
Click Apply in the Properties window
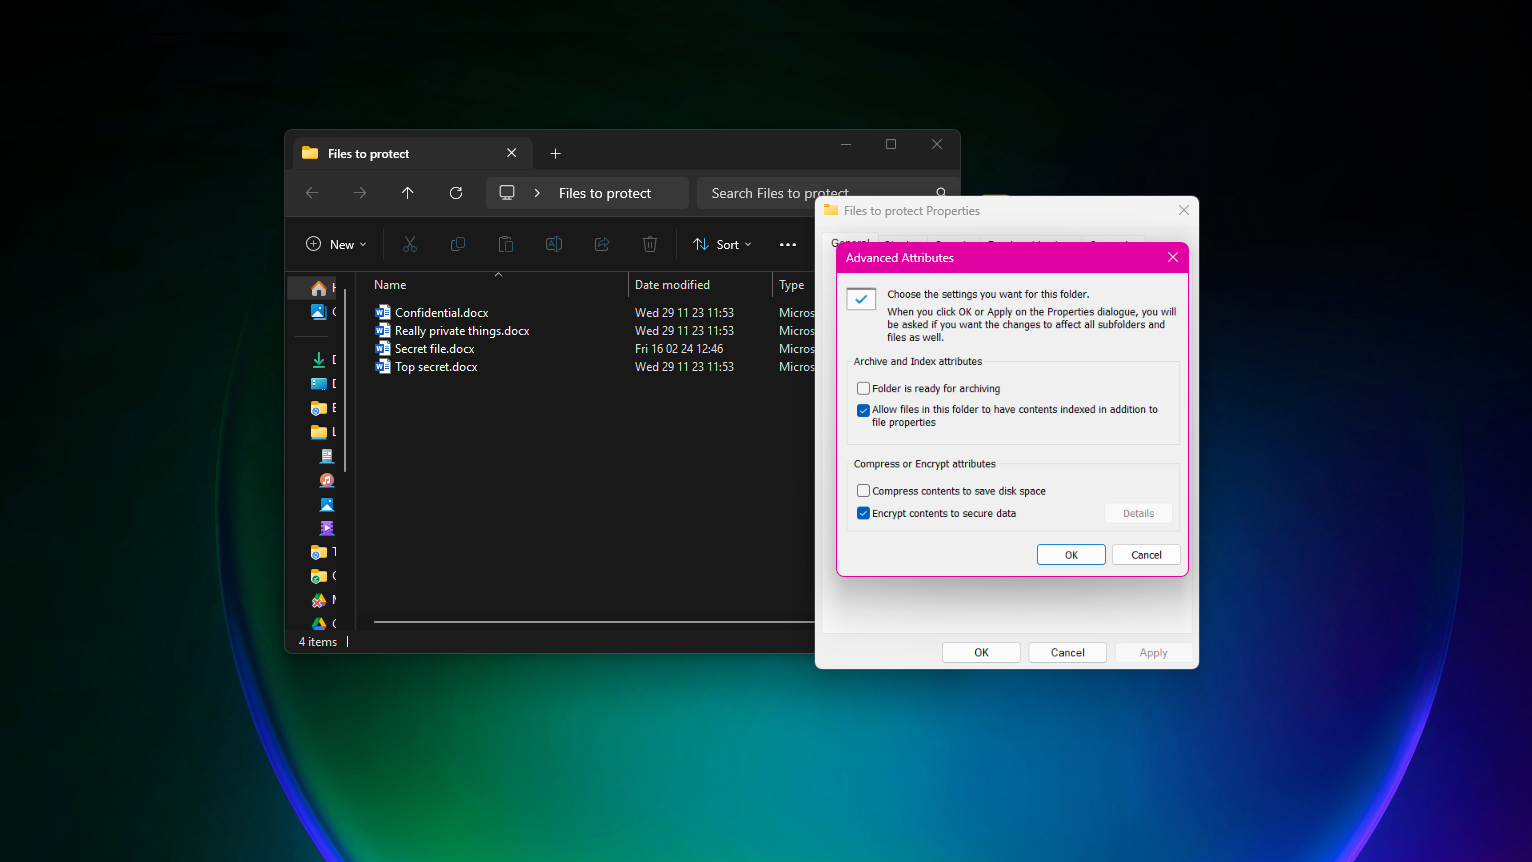(x=1153, y=652)
